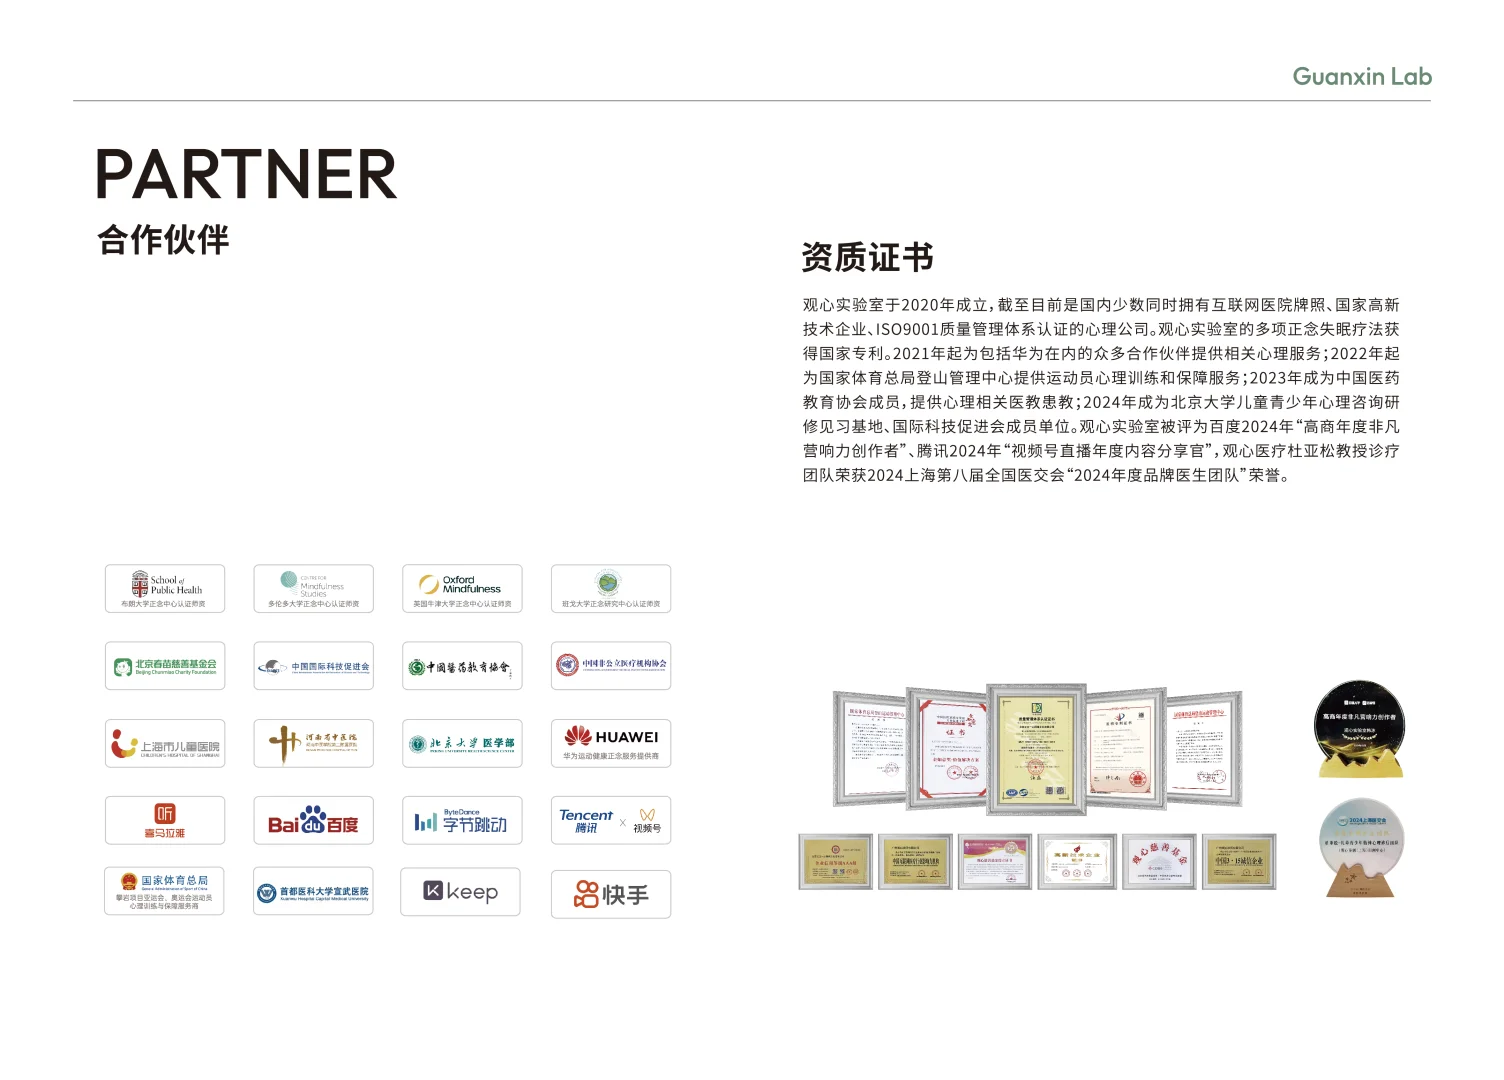
Task: Click the 中国国际科技促进会 logo
Action: click(313, 666)
